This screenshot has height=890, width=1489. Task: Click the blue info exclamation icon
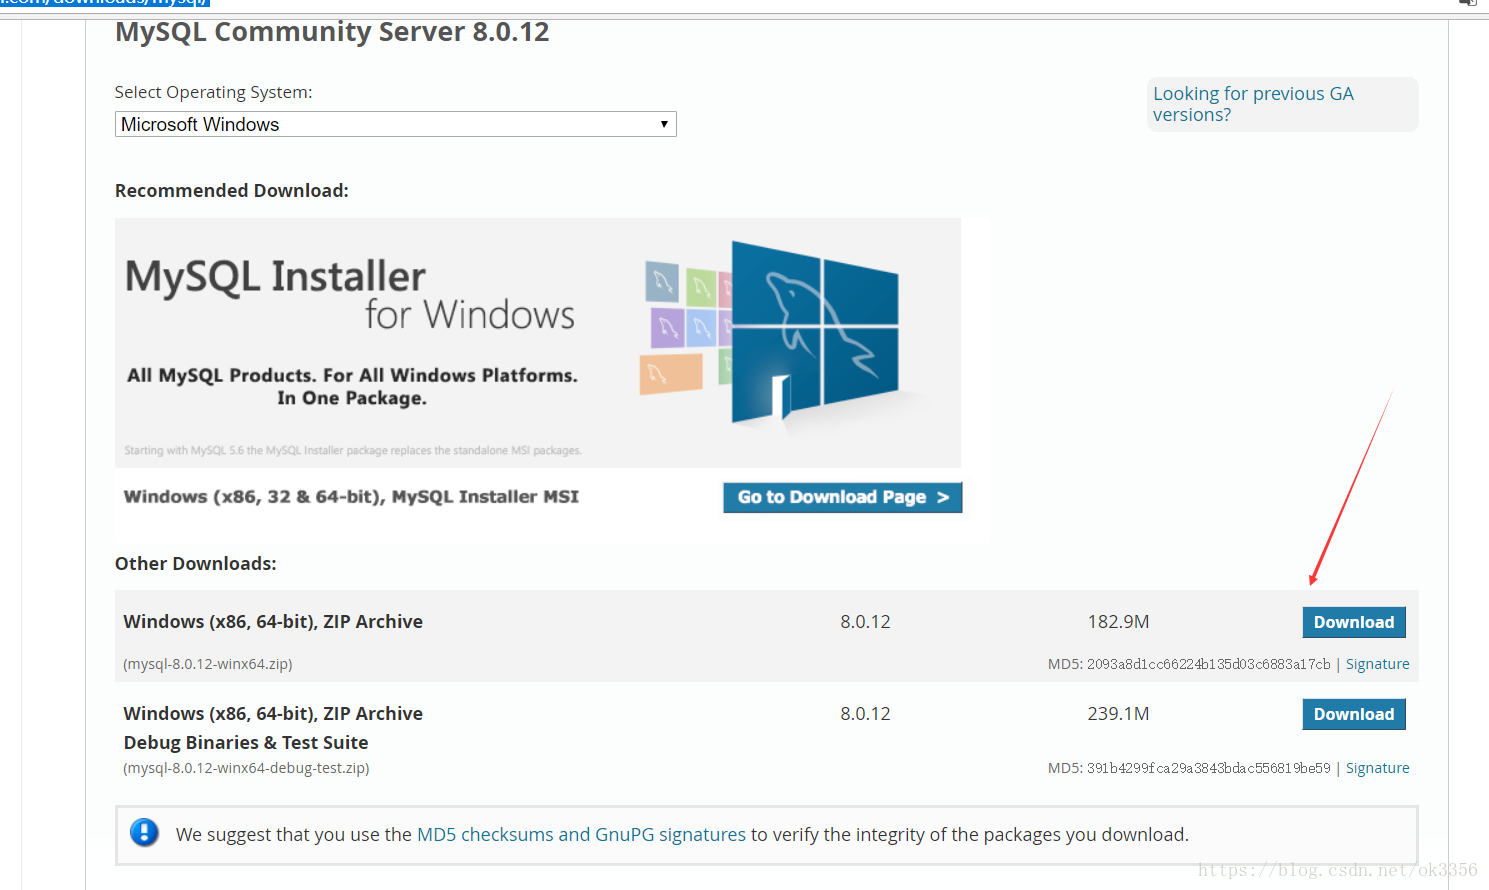tap(144, 832)
